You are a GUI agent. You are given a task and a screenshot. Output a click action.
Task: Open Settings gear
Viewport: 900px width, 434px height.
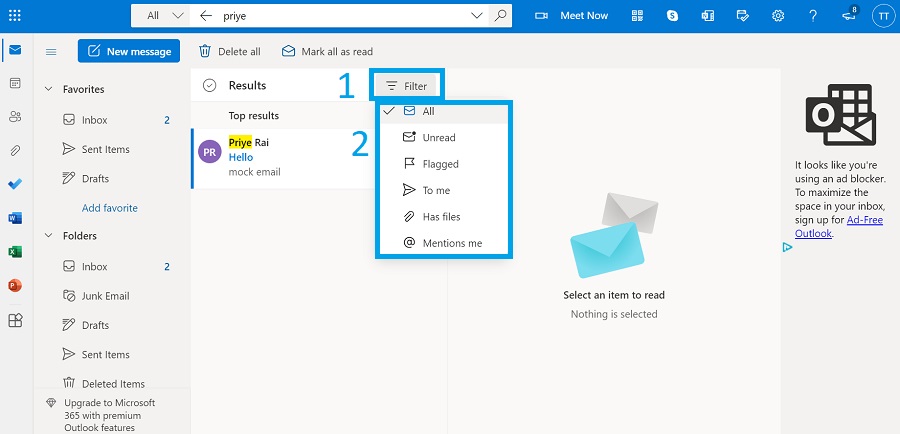778,16
